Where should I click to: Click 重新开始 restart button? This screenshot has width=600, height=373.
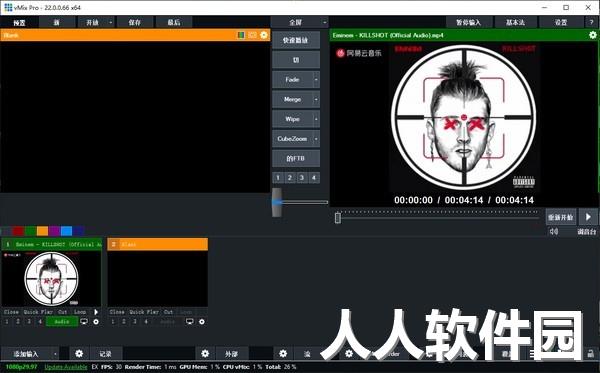coord(561,217)
